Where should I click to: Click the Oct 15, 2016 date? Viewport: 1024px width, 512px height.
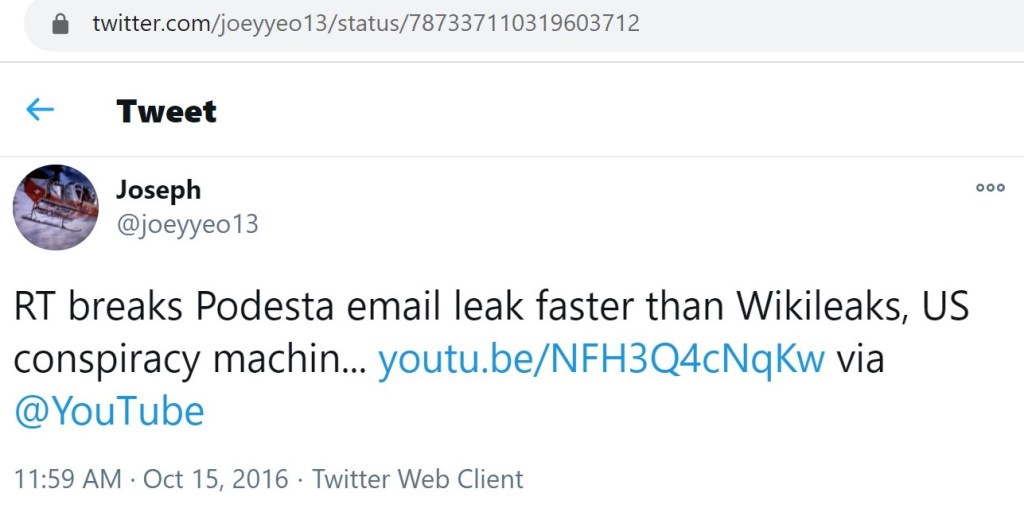(x=215, y=479)
